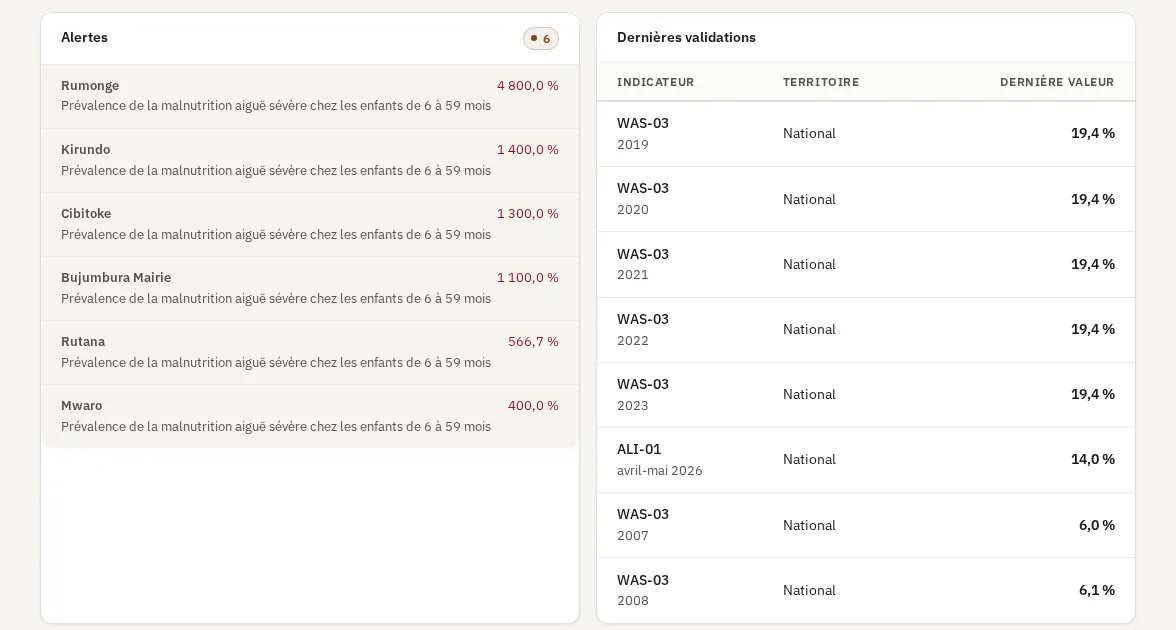Click the TERRITOIRE column header
This screenshot has width=1176, height=630.
(x=821, y=82)
